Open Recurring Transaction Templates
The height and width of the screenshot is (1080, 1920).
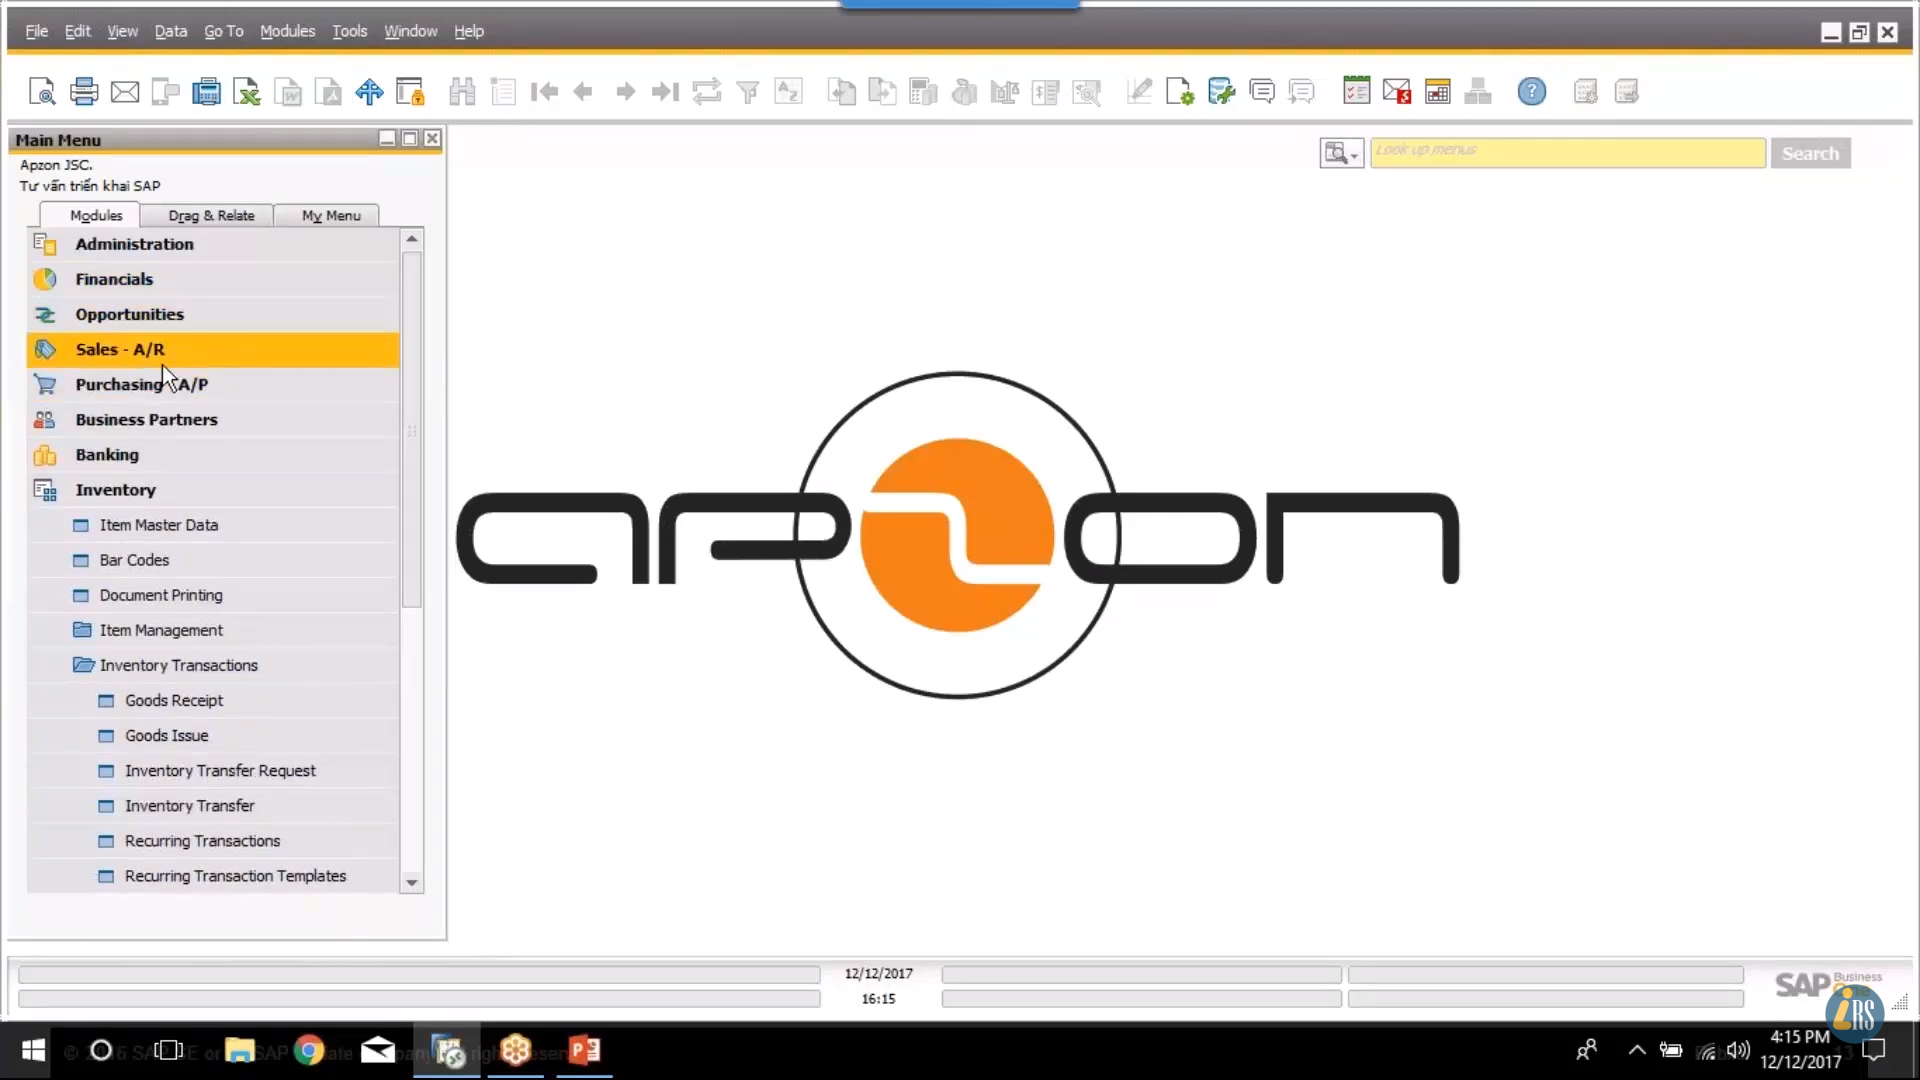[x=213, y=876]
